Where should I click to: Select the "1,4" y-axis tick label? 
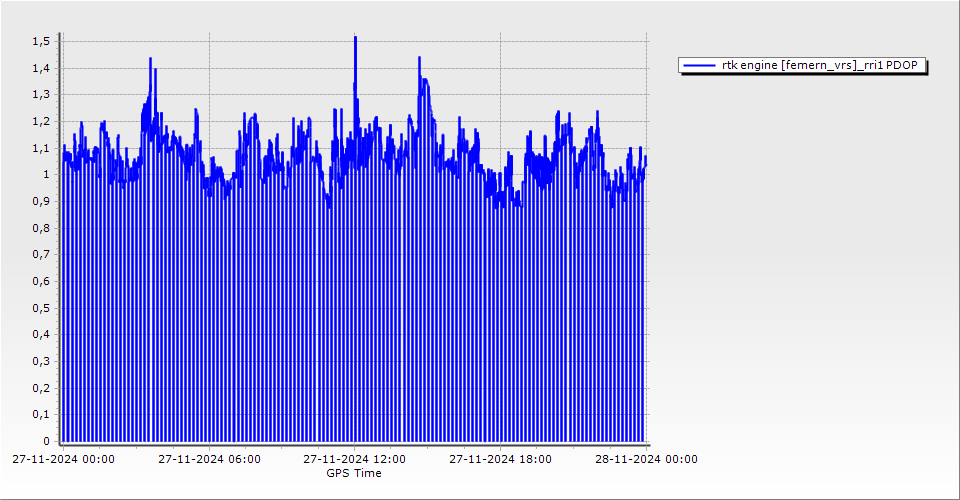coord(41,68)
